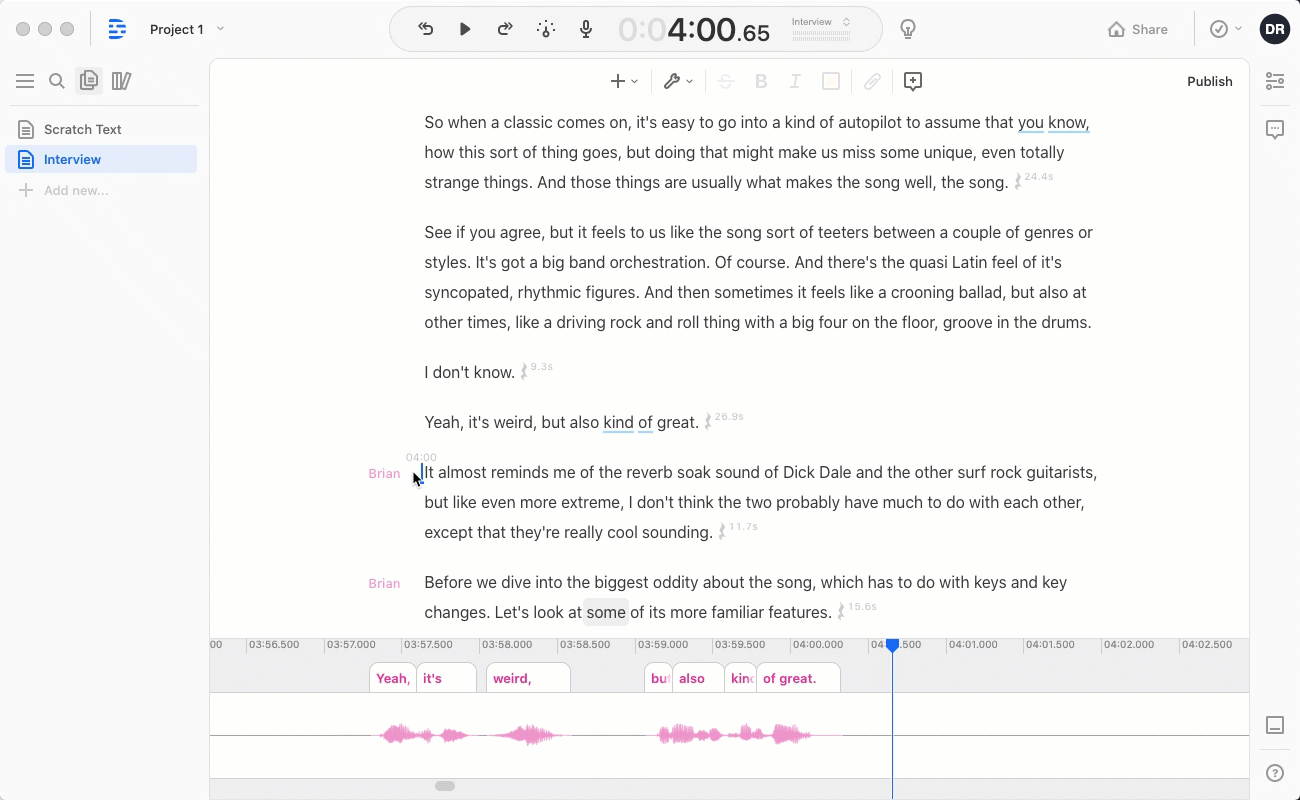Toggle the timeline panel visibility
The height and width of the screenshot is (800, 1300).
(1275, 725)
